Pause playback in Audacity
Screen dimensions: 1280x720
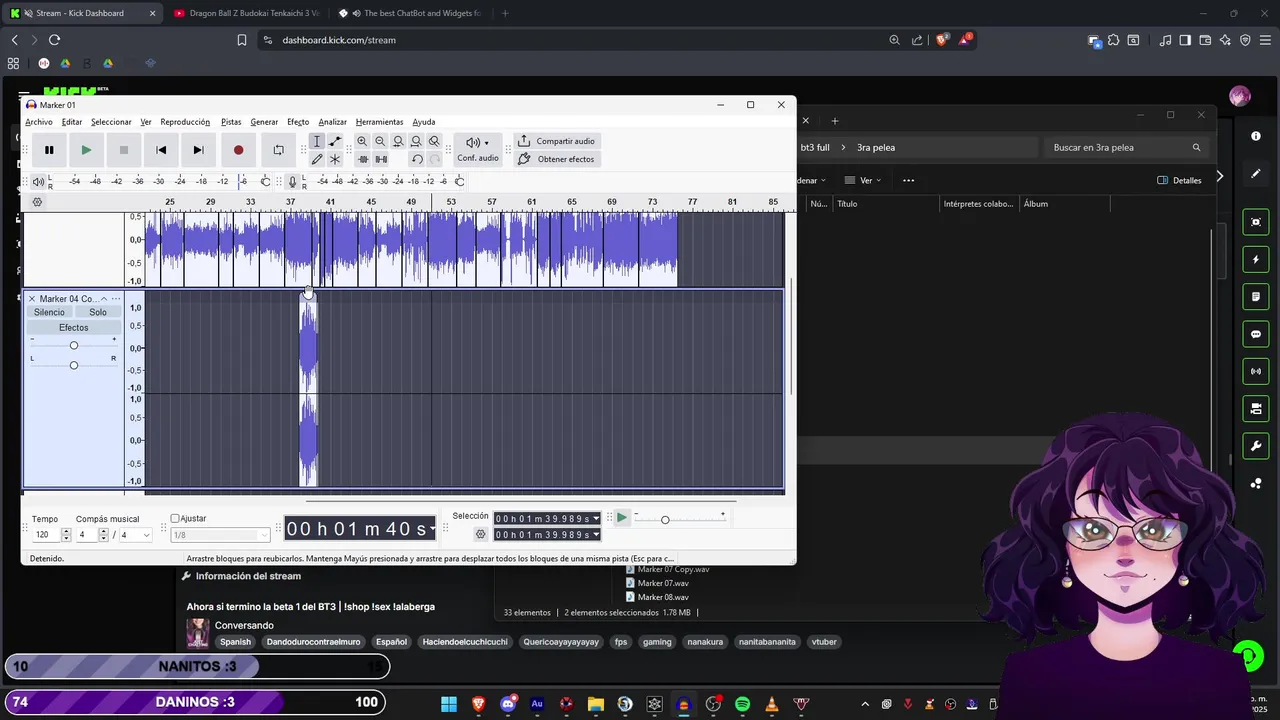coord(49,150)
